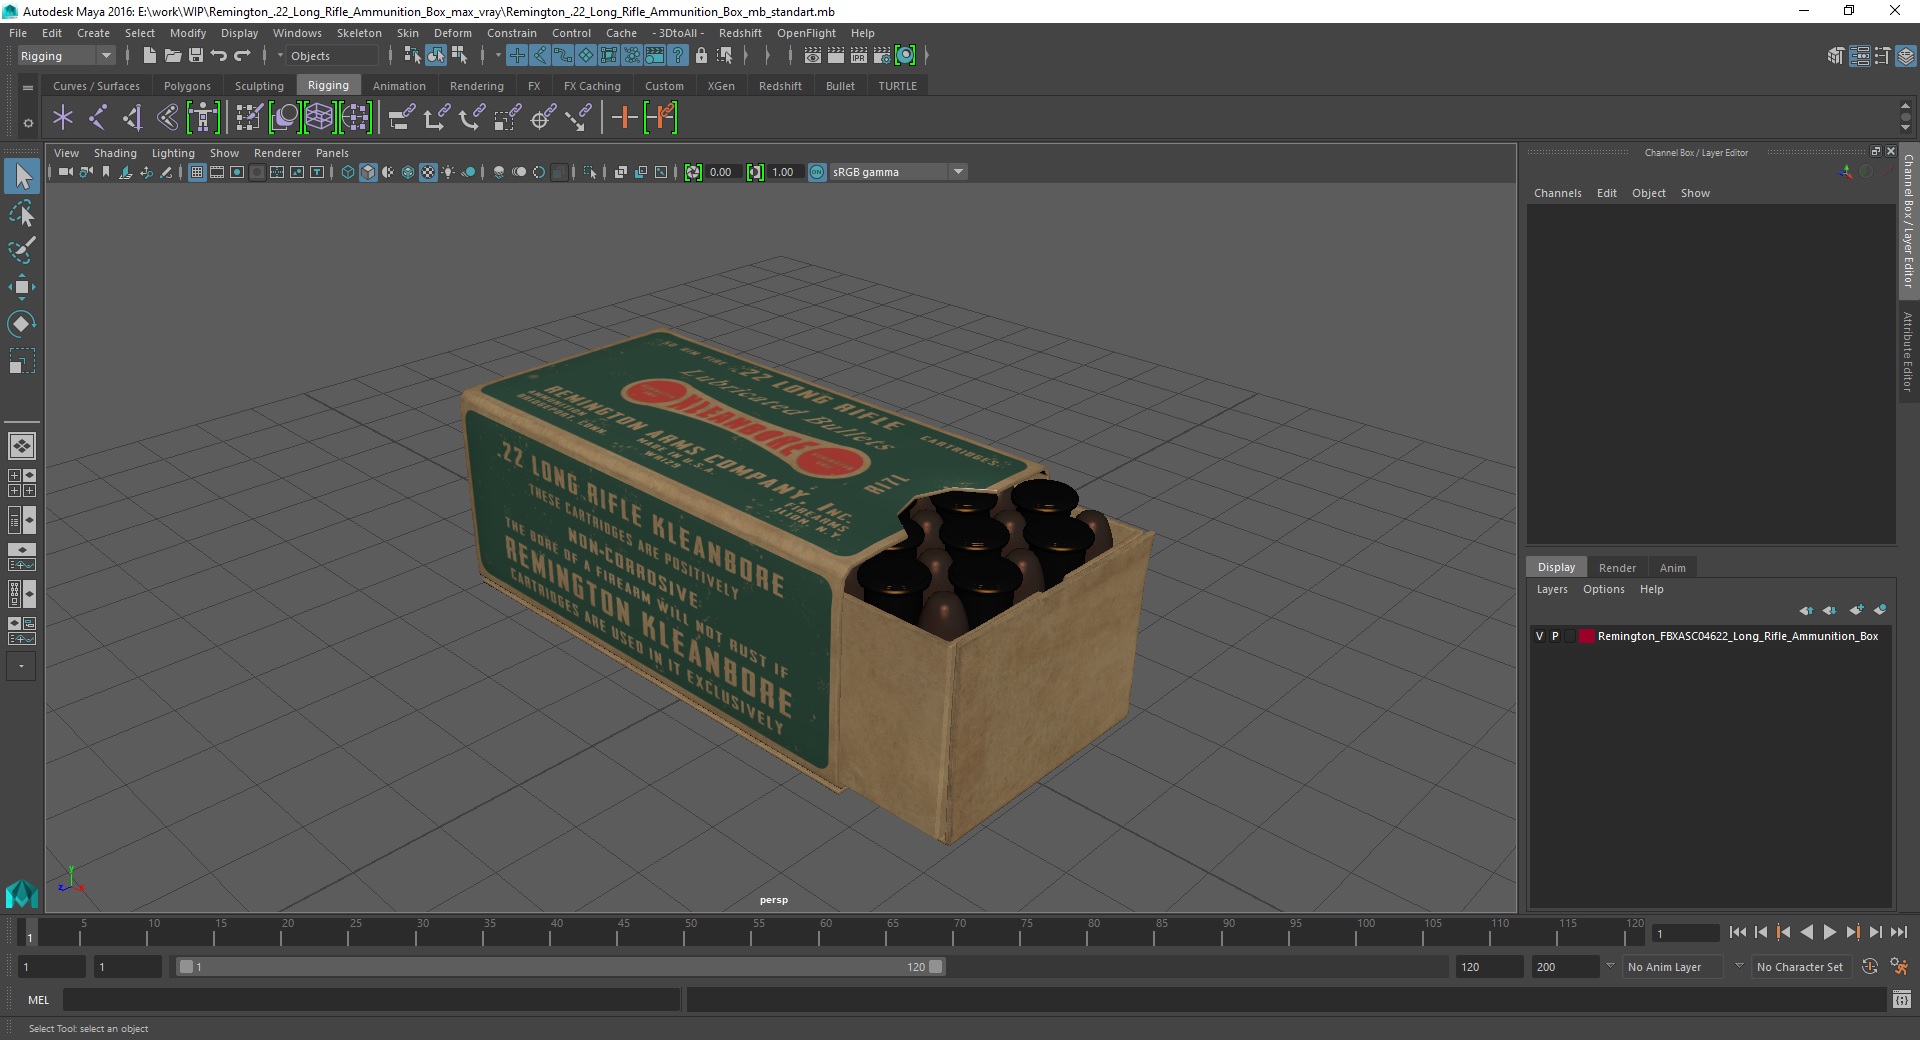Undo the last action

(219, 56)
